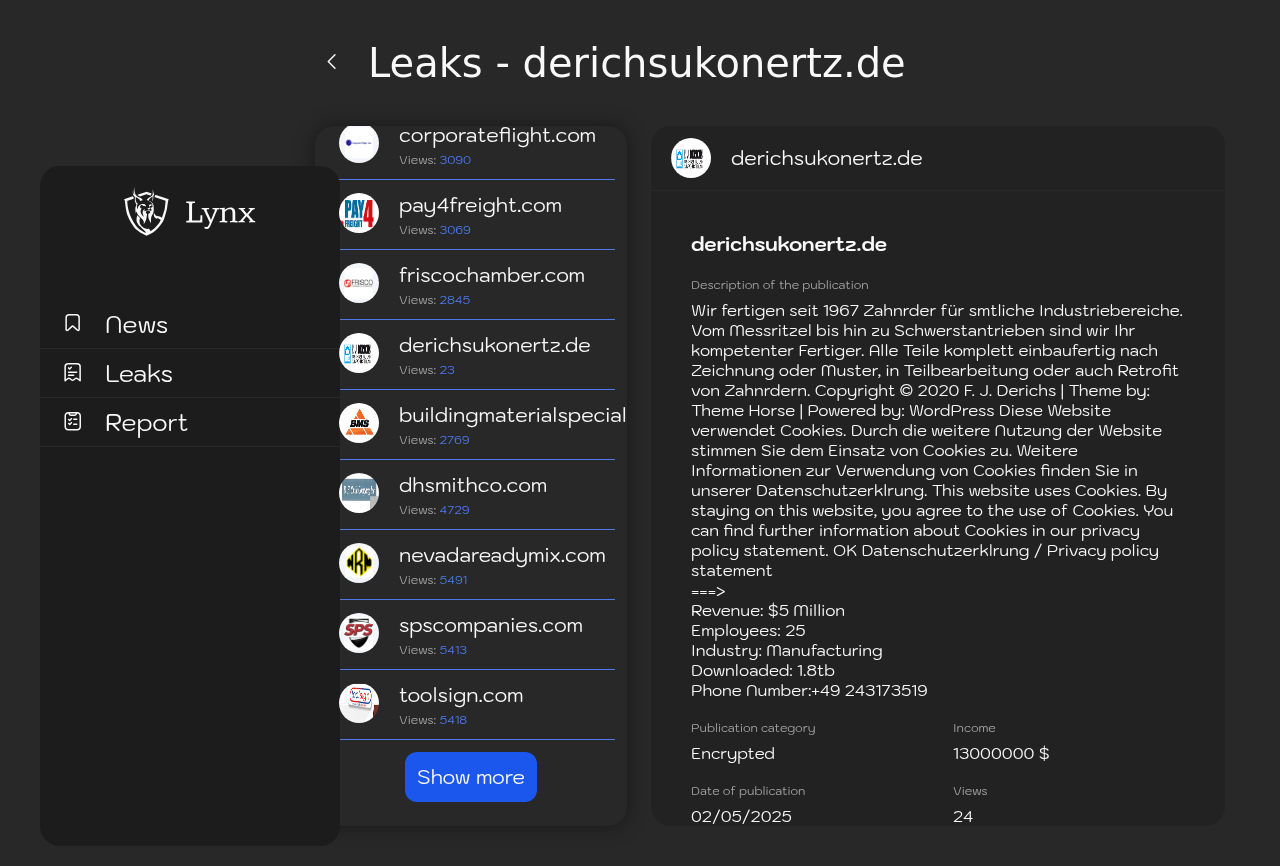Click the News bookmark icon
1280x866 pixels.
(x=73, y=323)
